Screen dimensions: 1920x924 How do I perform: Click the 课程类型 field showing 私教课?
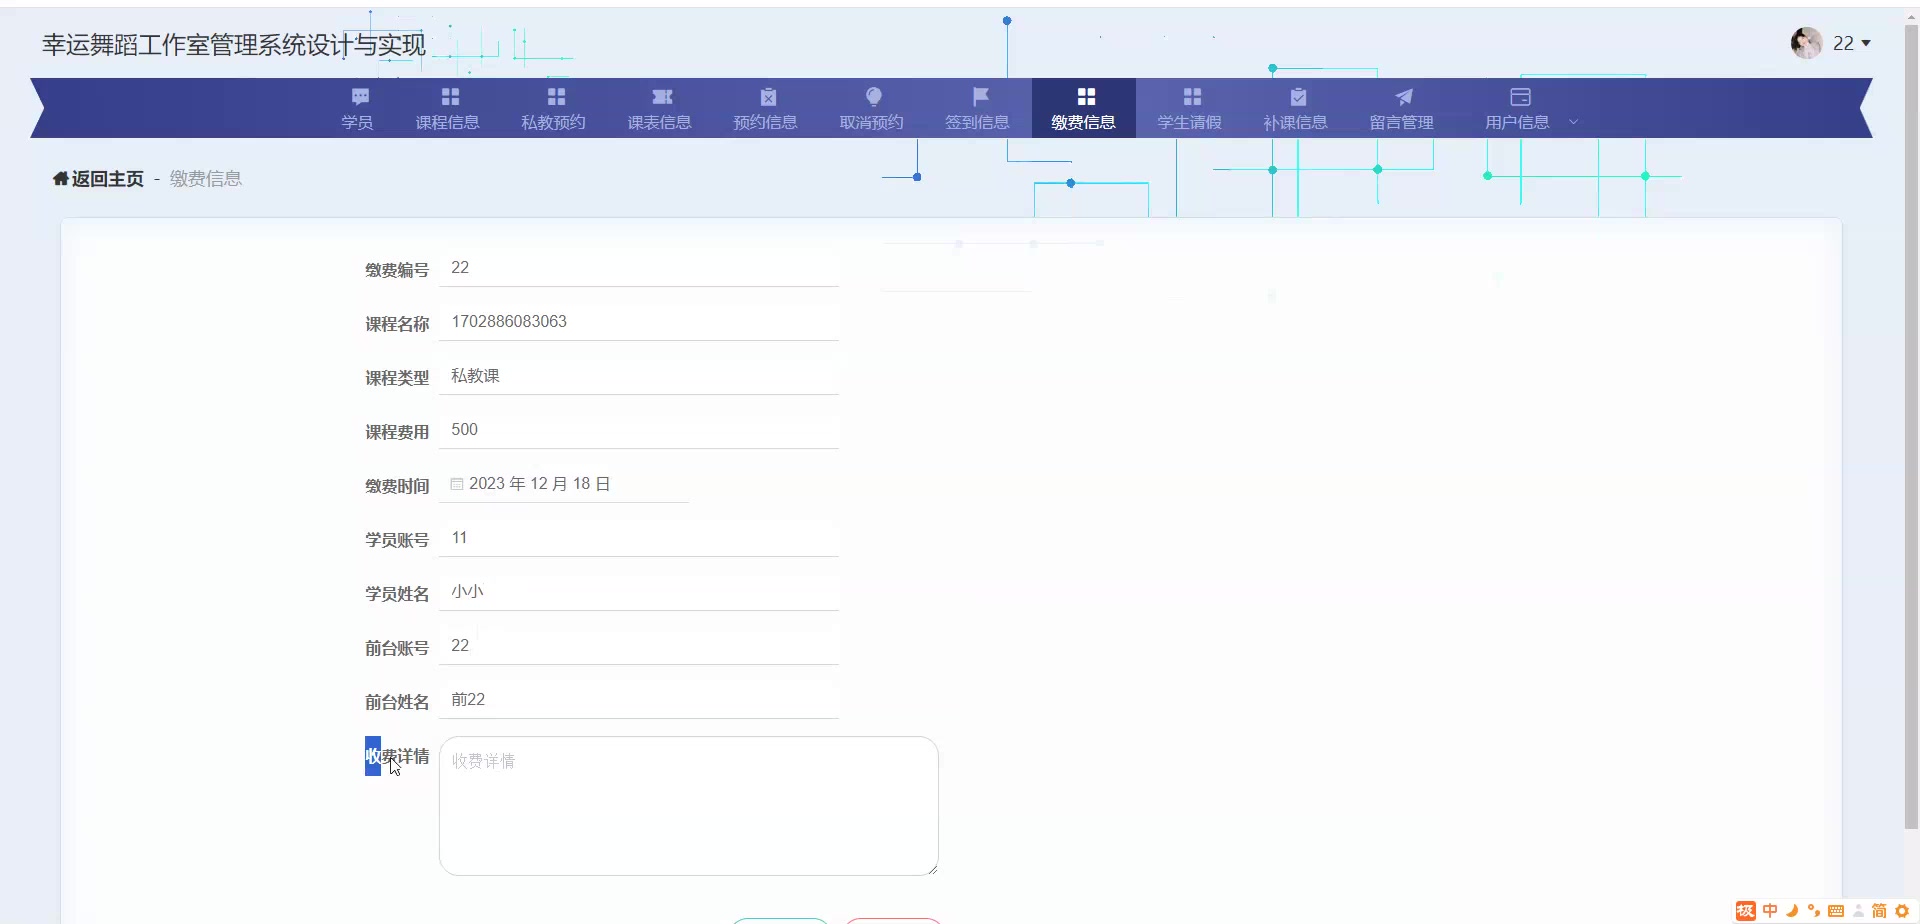tap(639, 376)
